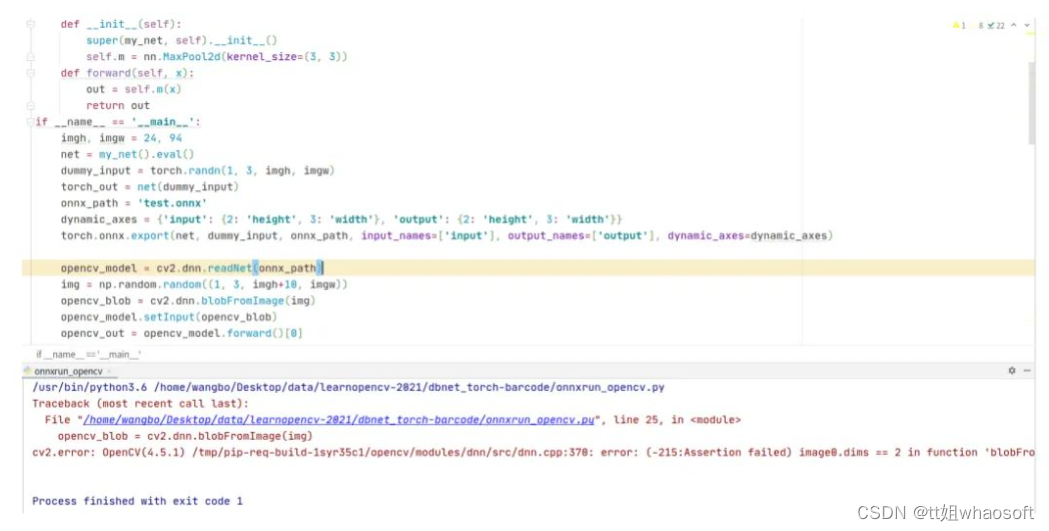Click the net = my_net().eval() line

pos(127,154)
